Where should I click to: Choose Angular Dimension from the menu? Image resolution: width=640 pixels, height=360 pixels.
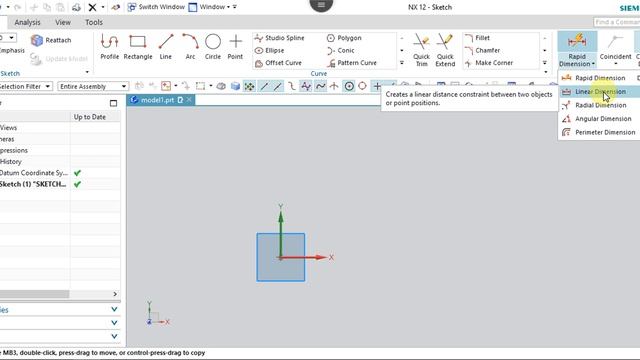click(x=600, y=119)
